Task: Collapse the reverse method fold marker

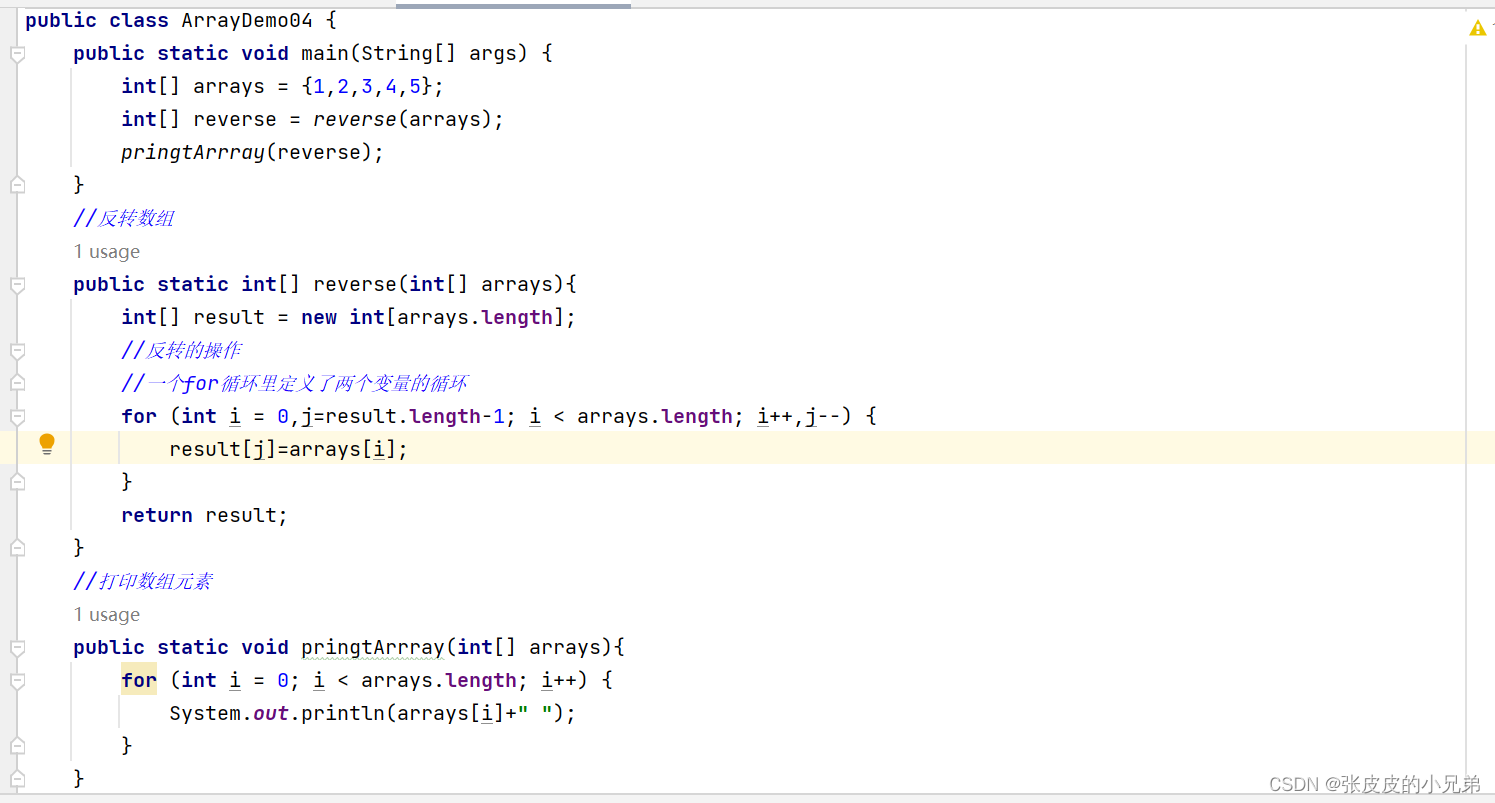Action: (x=17, y=285)
